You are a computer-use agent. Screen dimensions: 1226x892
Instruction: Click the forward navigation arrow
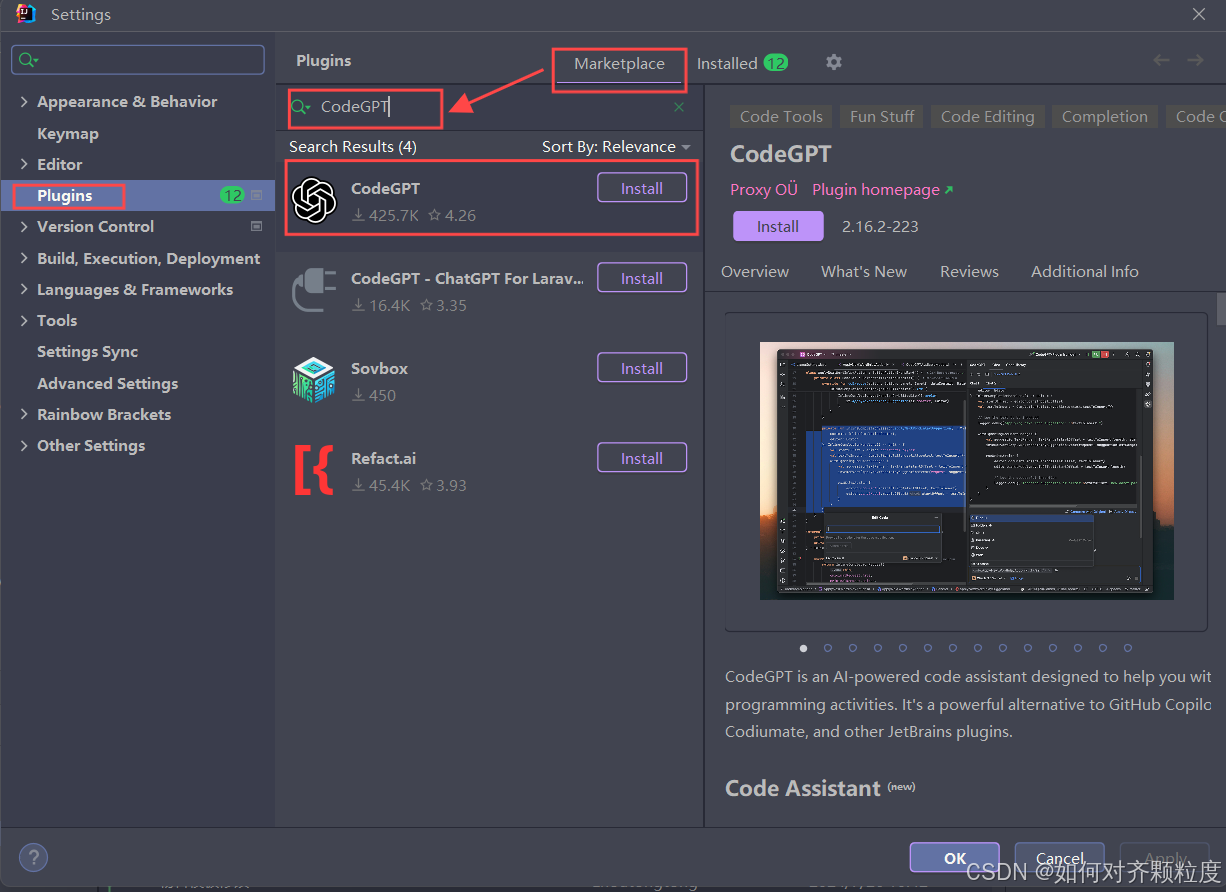click(x=1195, y=61)
